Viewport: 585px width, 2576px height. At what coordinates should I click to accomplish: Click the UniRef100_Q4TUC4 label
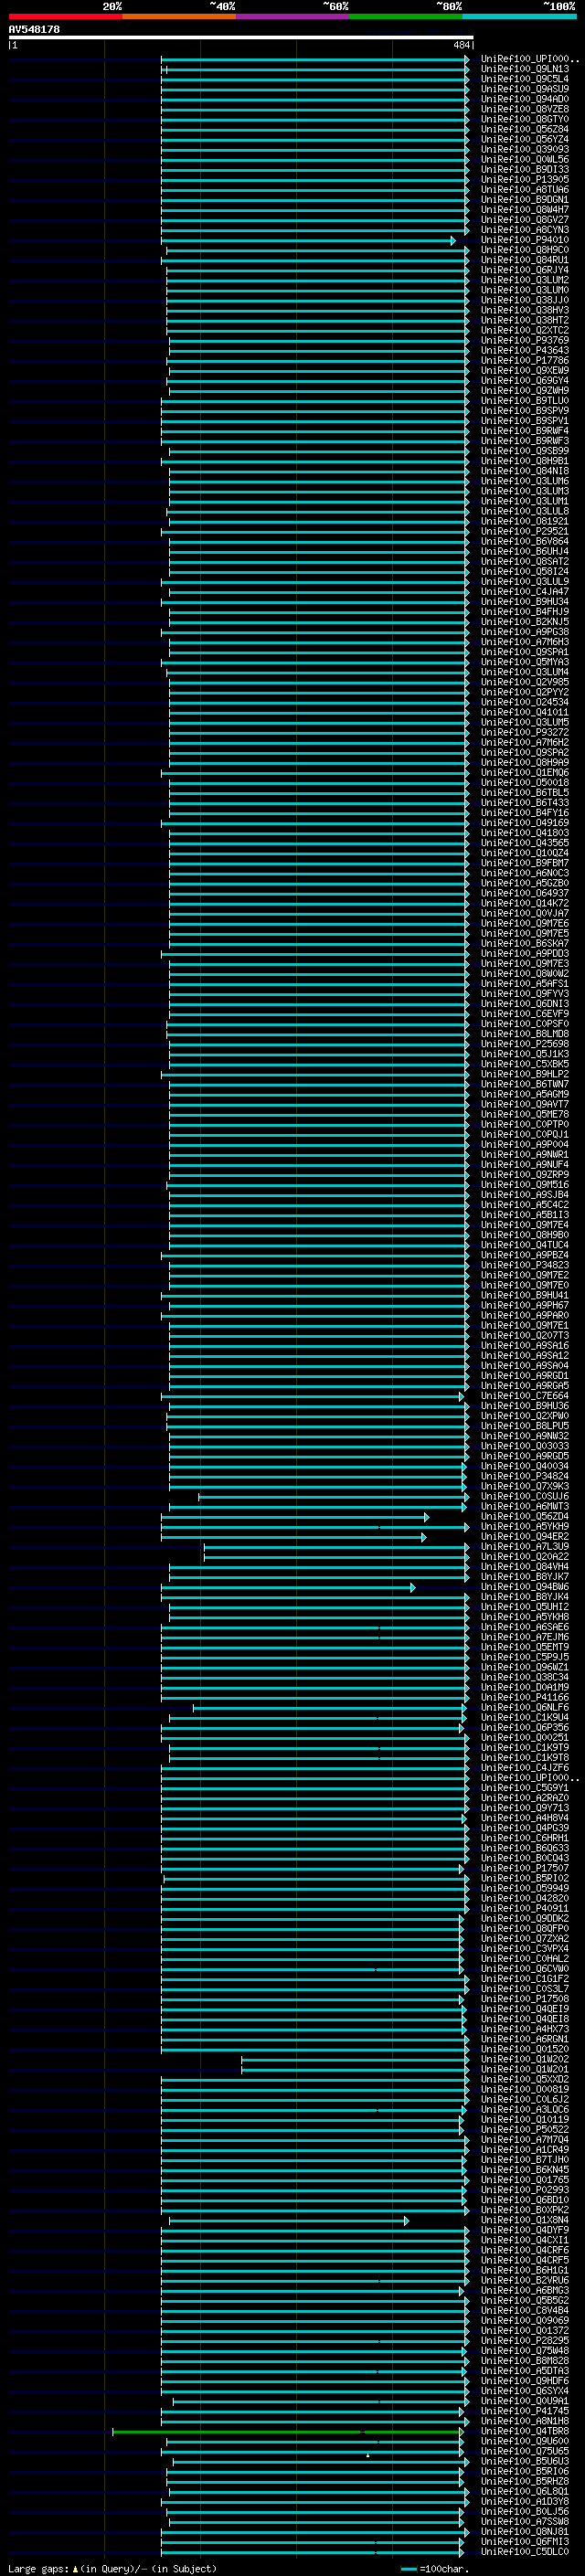click(524, 1245)
